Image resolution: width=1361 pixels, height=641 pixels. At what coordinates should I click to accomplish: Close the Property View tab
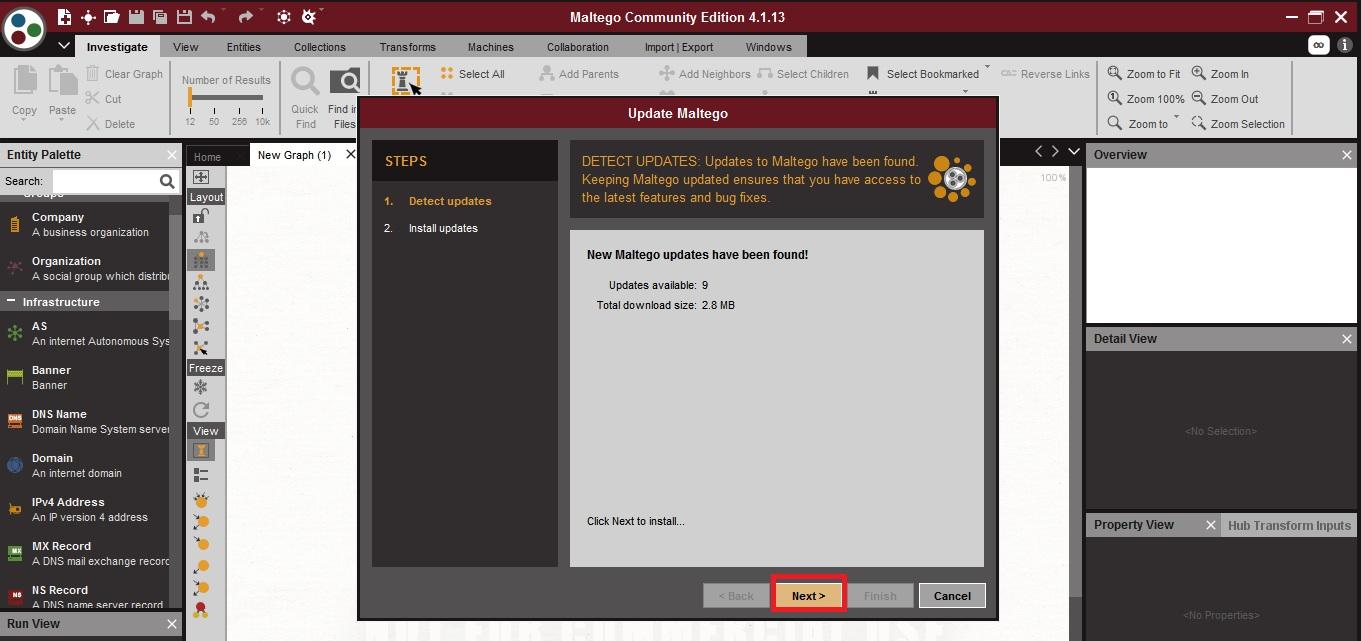(1210, 525)
